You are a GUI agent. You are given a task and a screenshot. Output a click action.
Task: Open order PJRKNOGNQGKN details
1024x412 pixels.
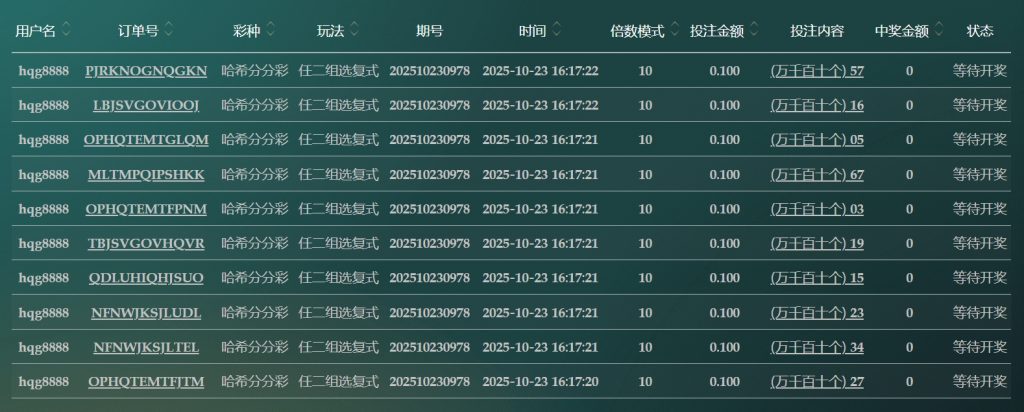tap(146, 71)
